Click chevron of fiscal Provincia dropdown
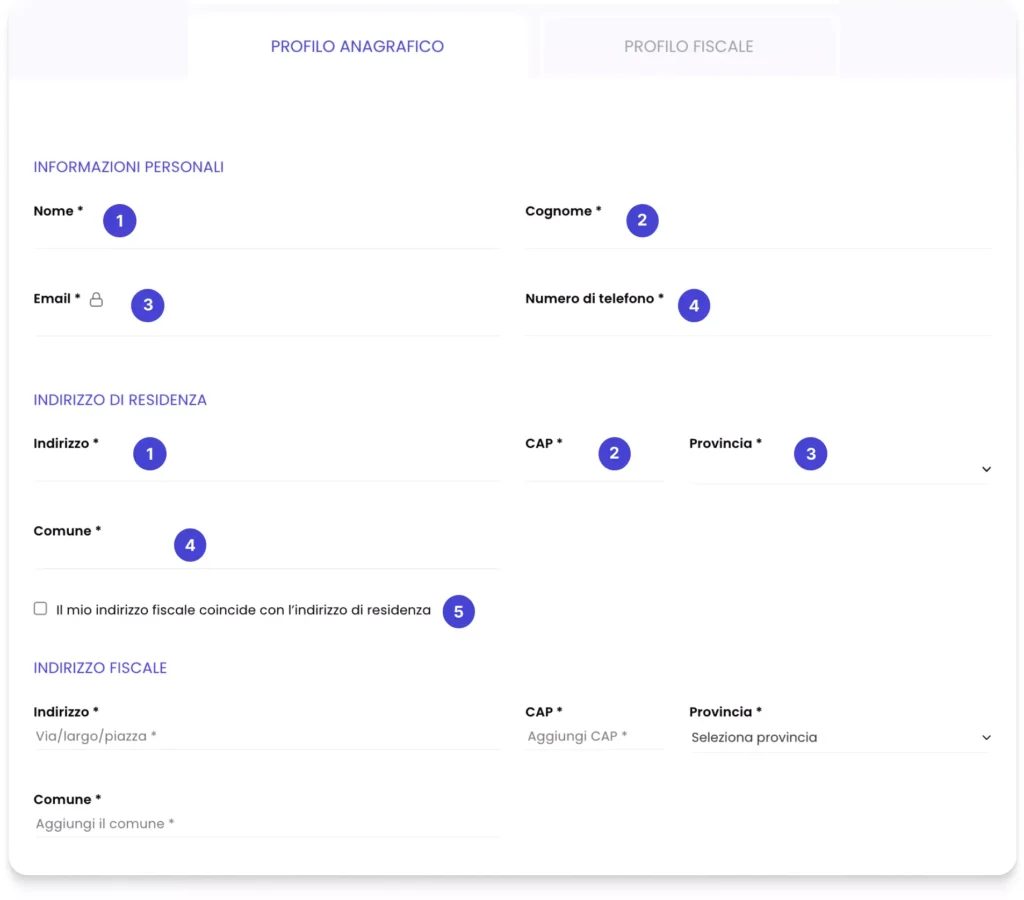 click(986, 737)
